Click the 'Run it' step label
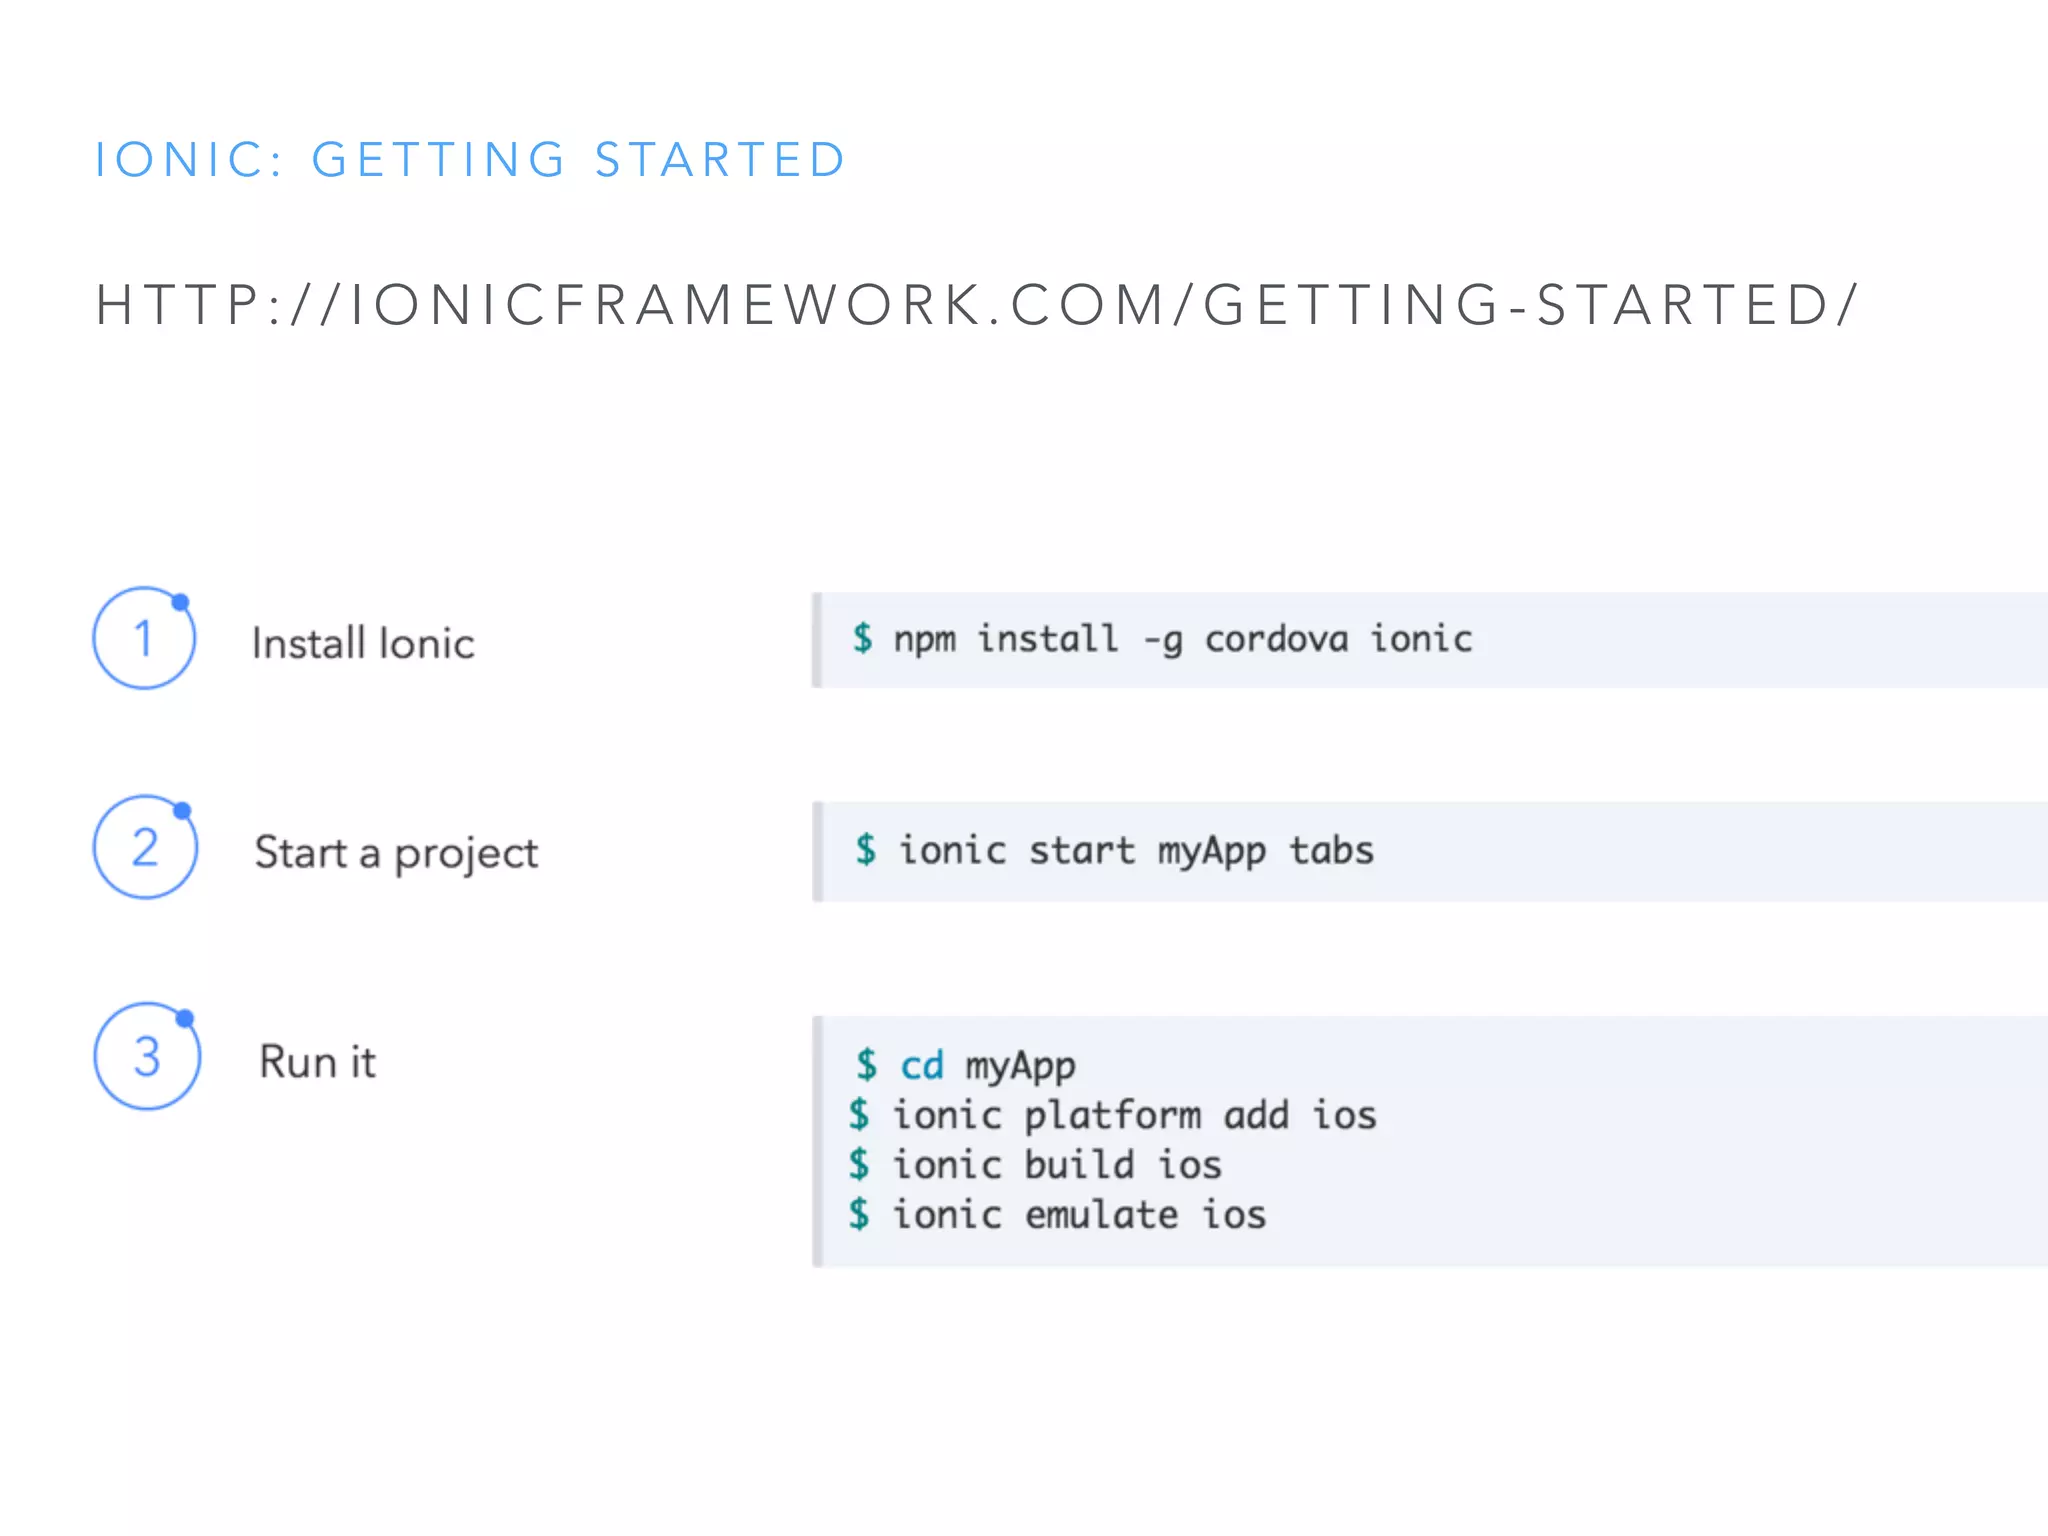2048x1536 pixels. [317, 1062]
